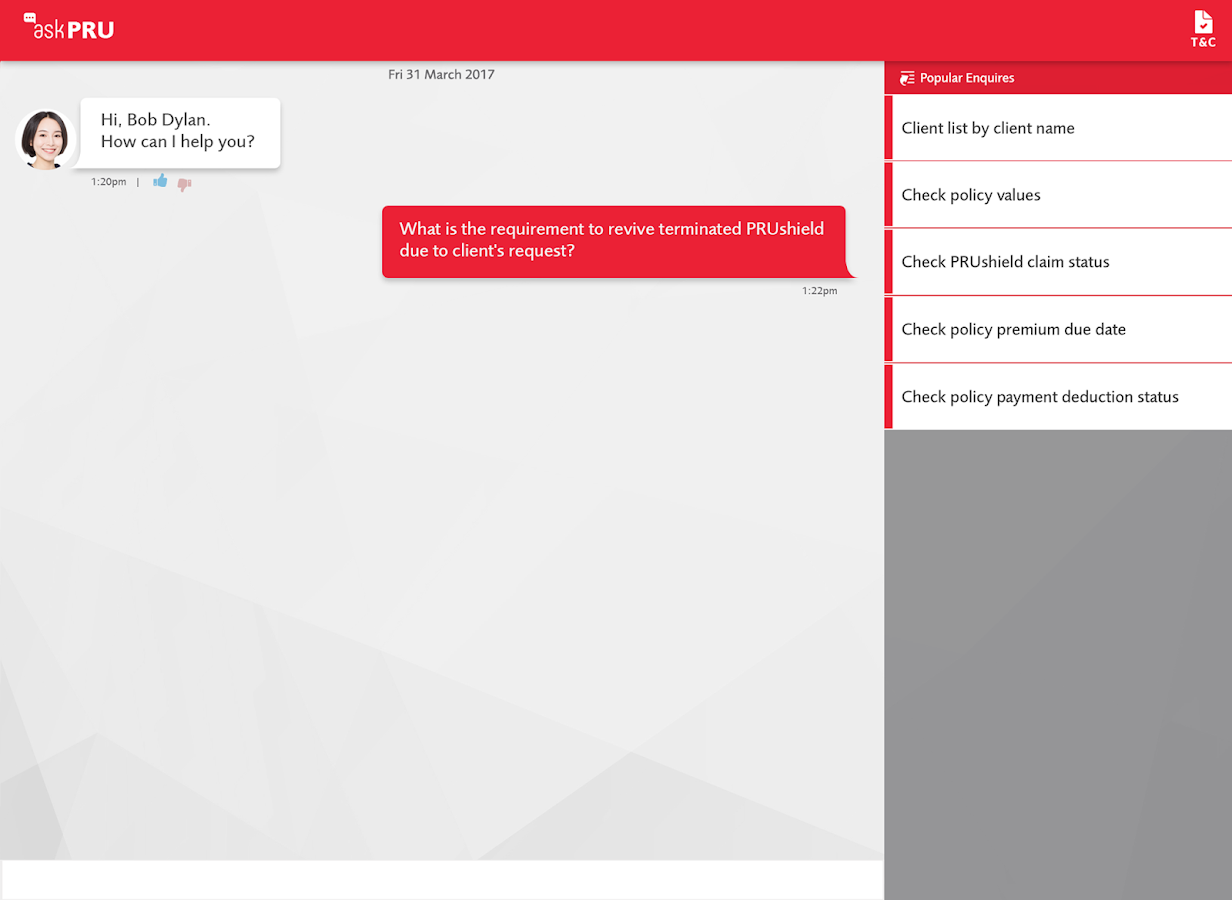
Task: Select Client list by client name
Action: 1058,128
